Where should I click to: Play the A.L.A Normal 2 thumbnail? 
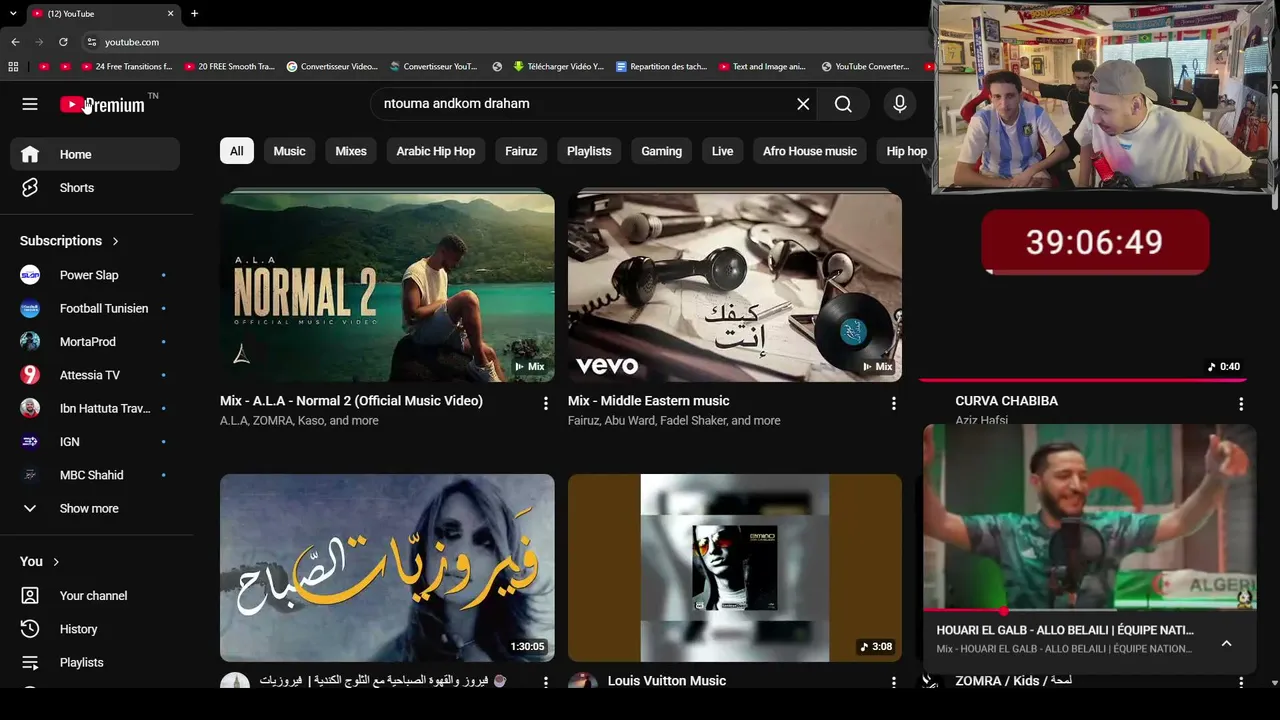(387, 288)
